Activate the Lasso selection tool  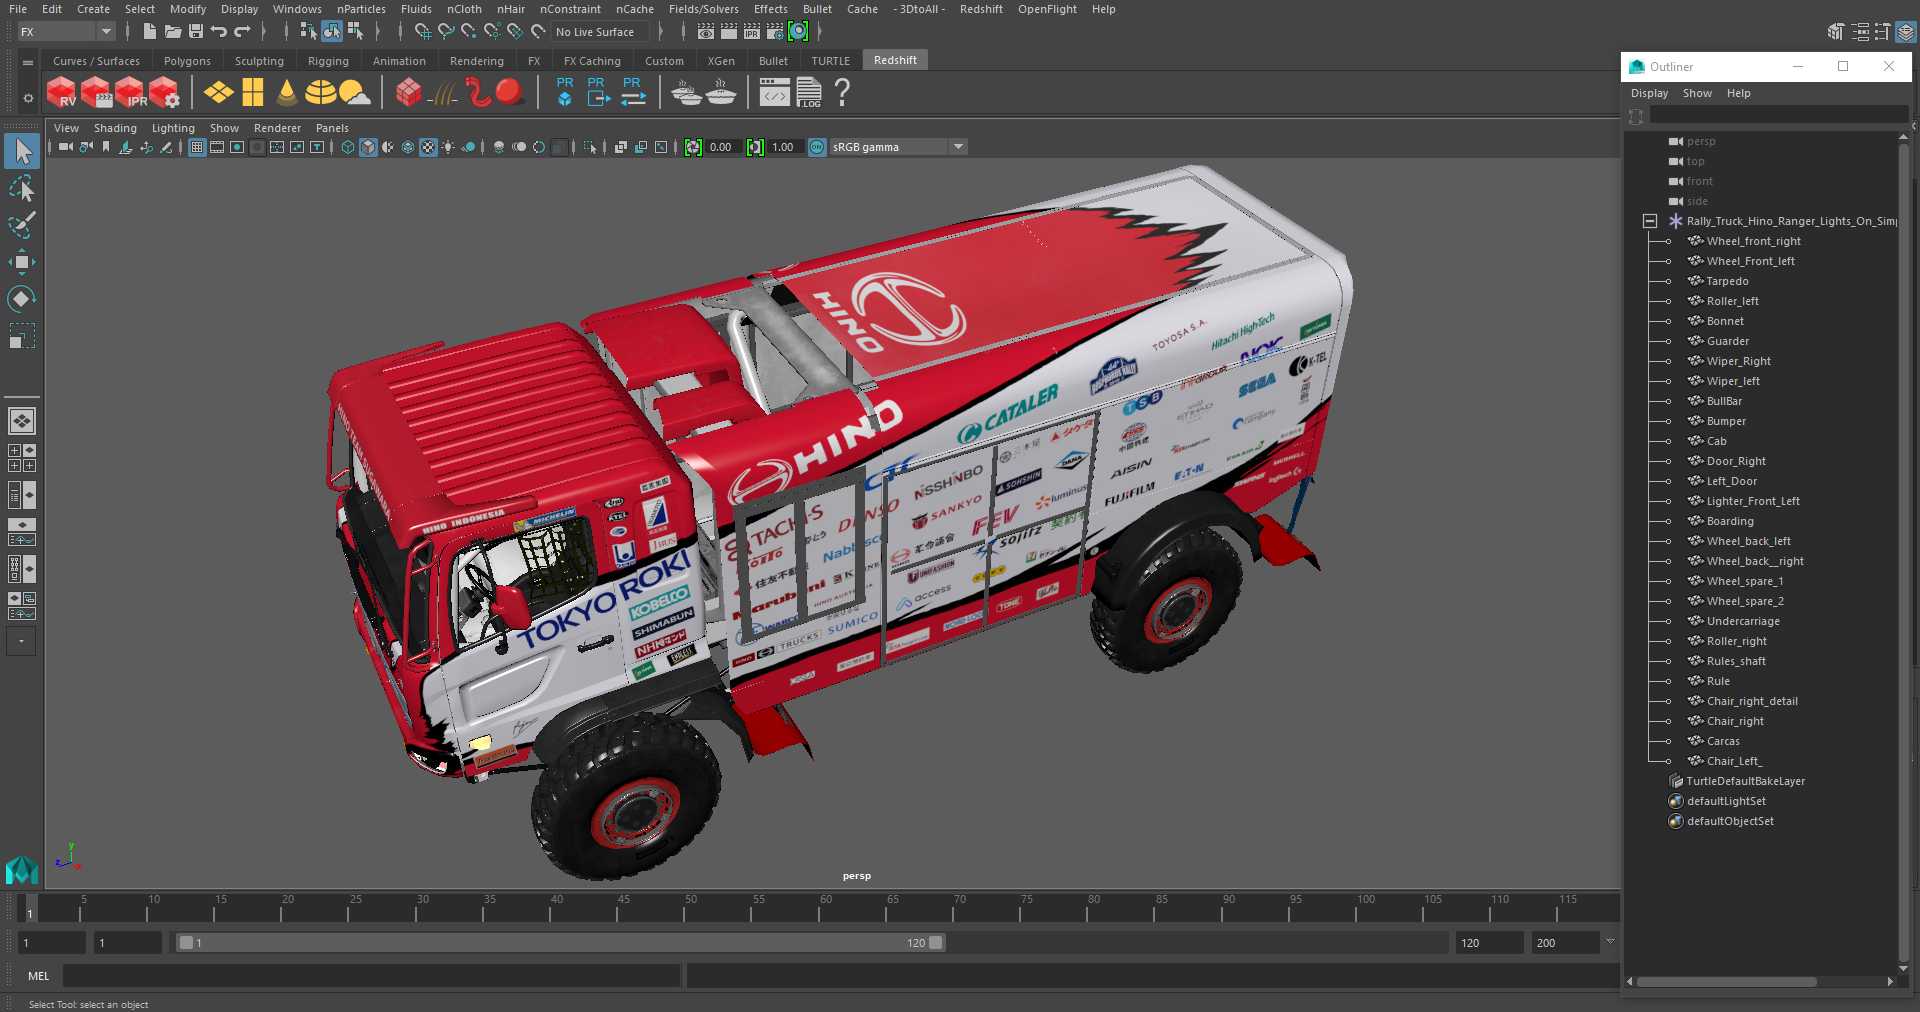(x=22, y=189)
